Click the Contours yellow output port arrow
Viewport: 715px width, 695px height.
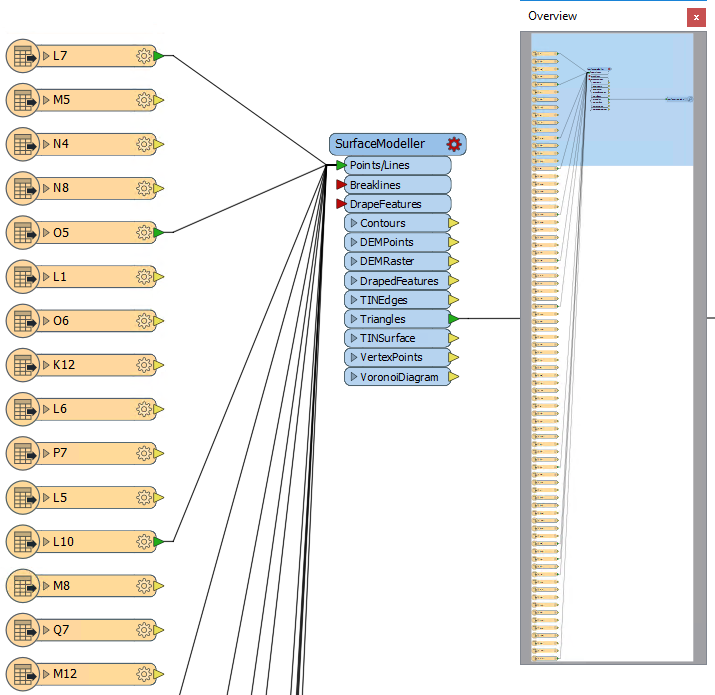coord(453,223)
